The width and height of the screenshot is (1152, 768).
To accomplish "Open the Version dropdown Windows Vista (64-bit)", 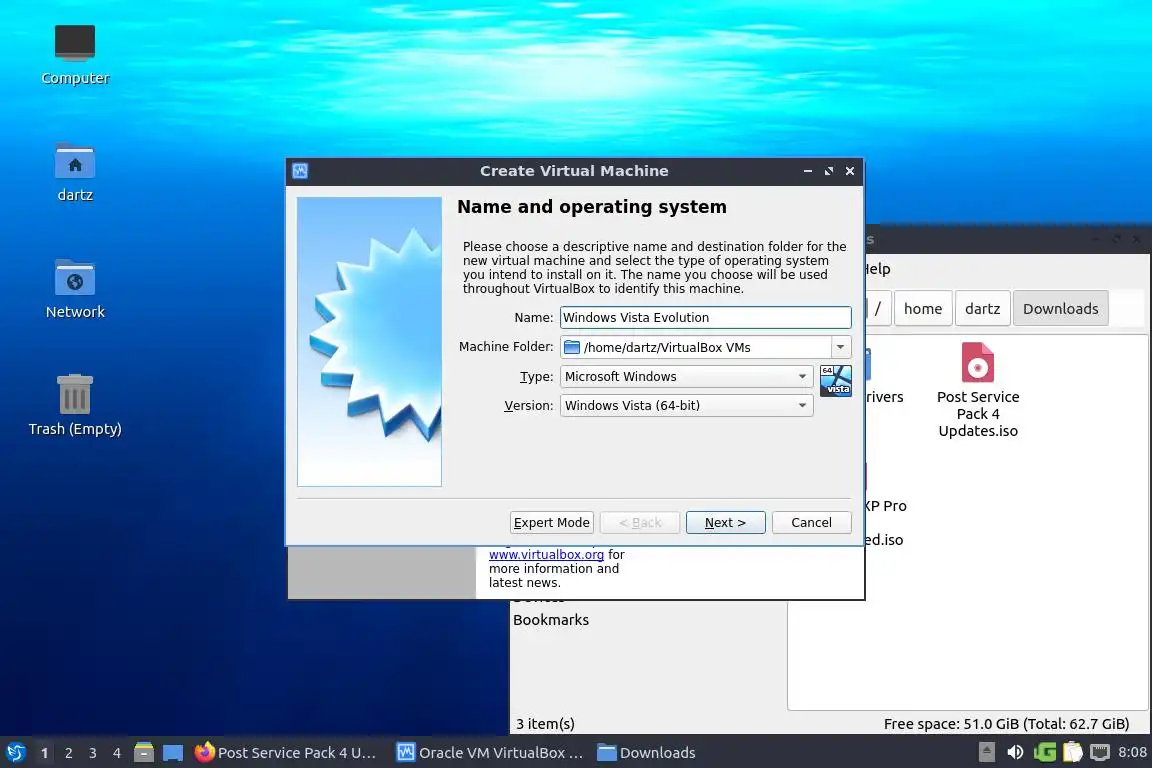I will (686, 406).
